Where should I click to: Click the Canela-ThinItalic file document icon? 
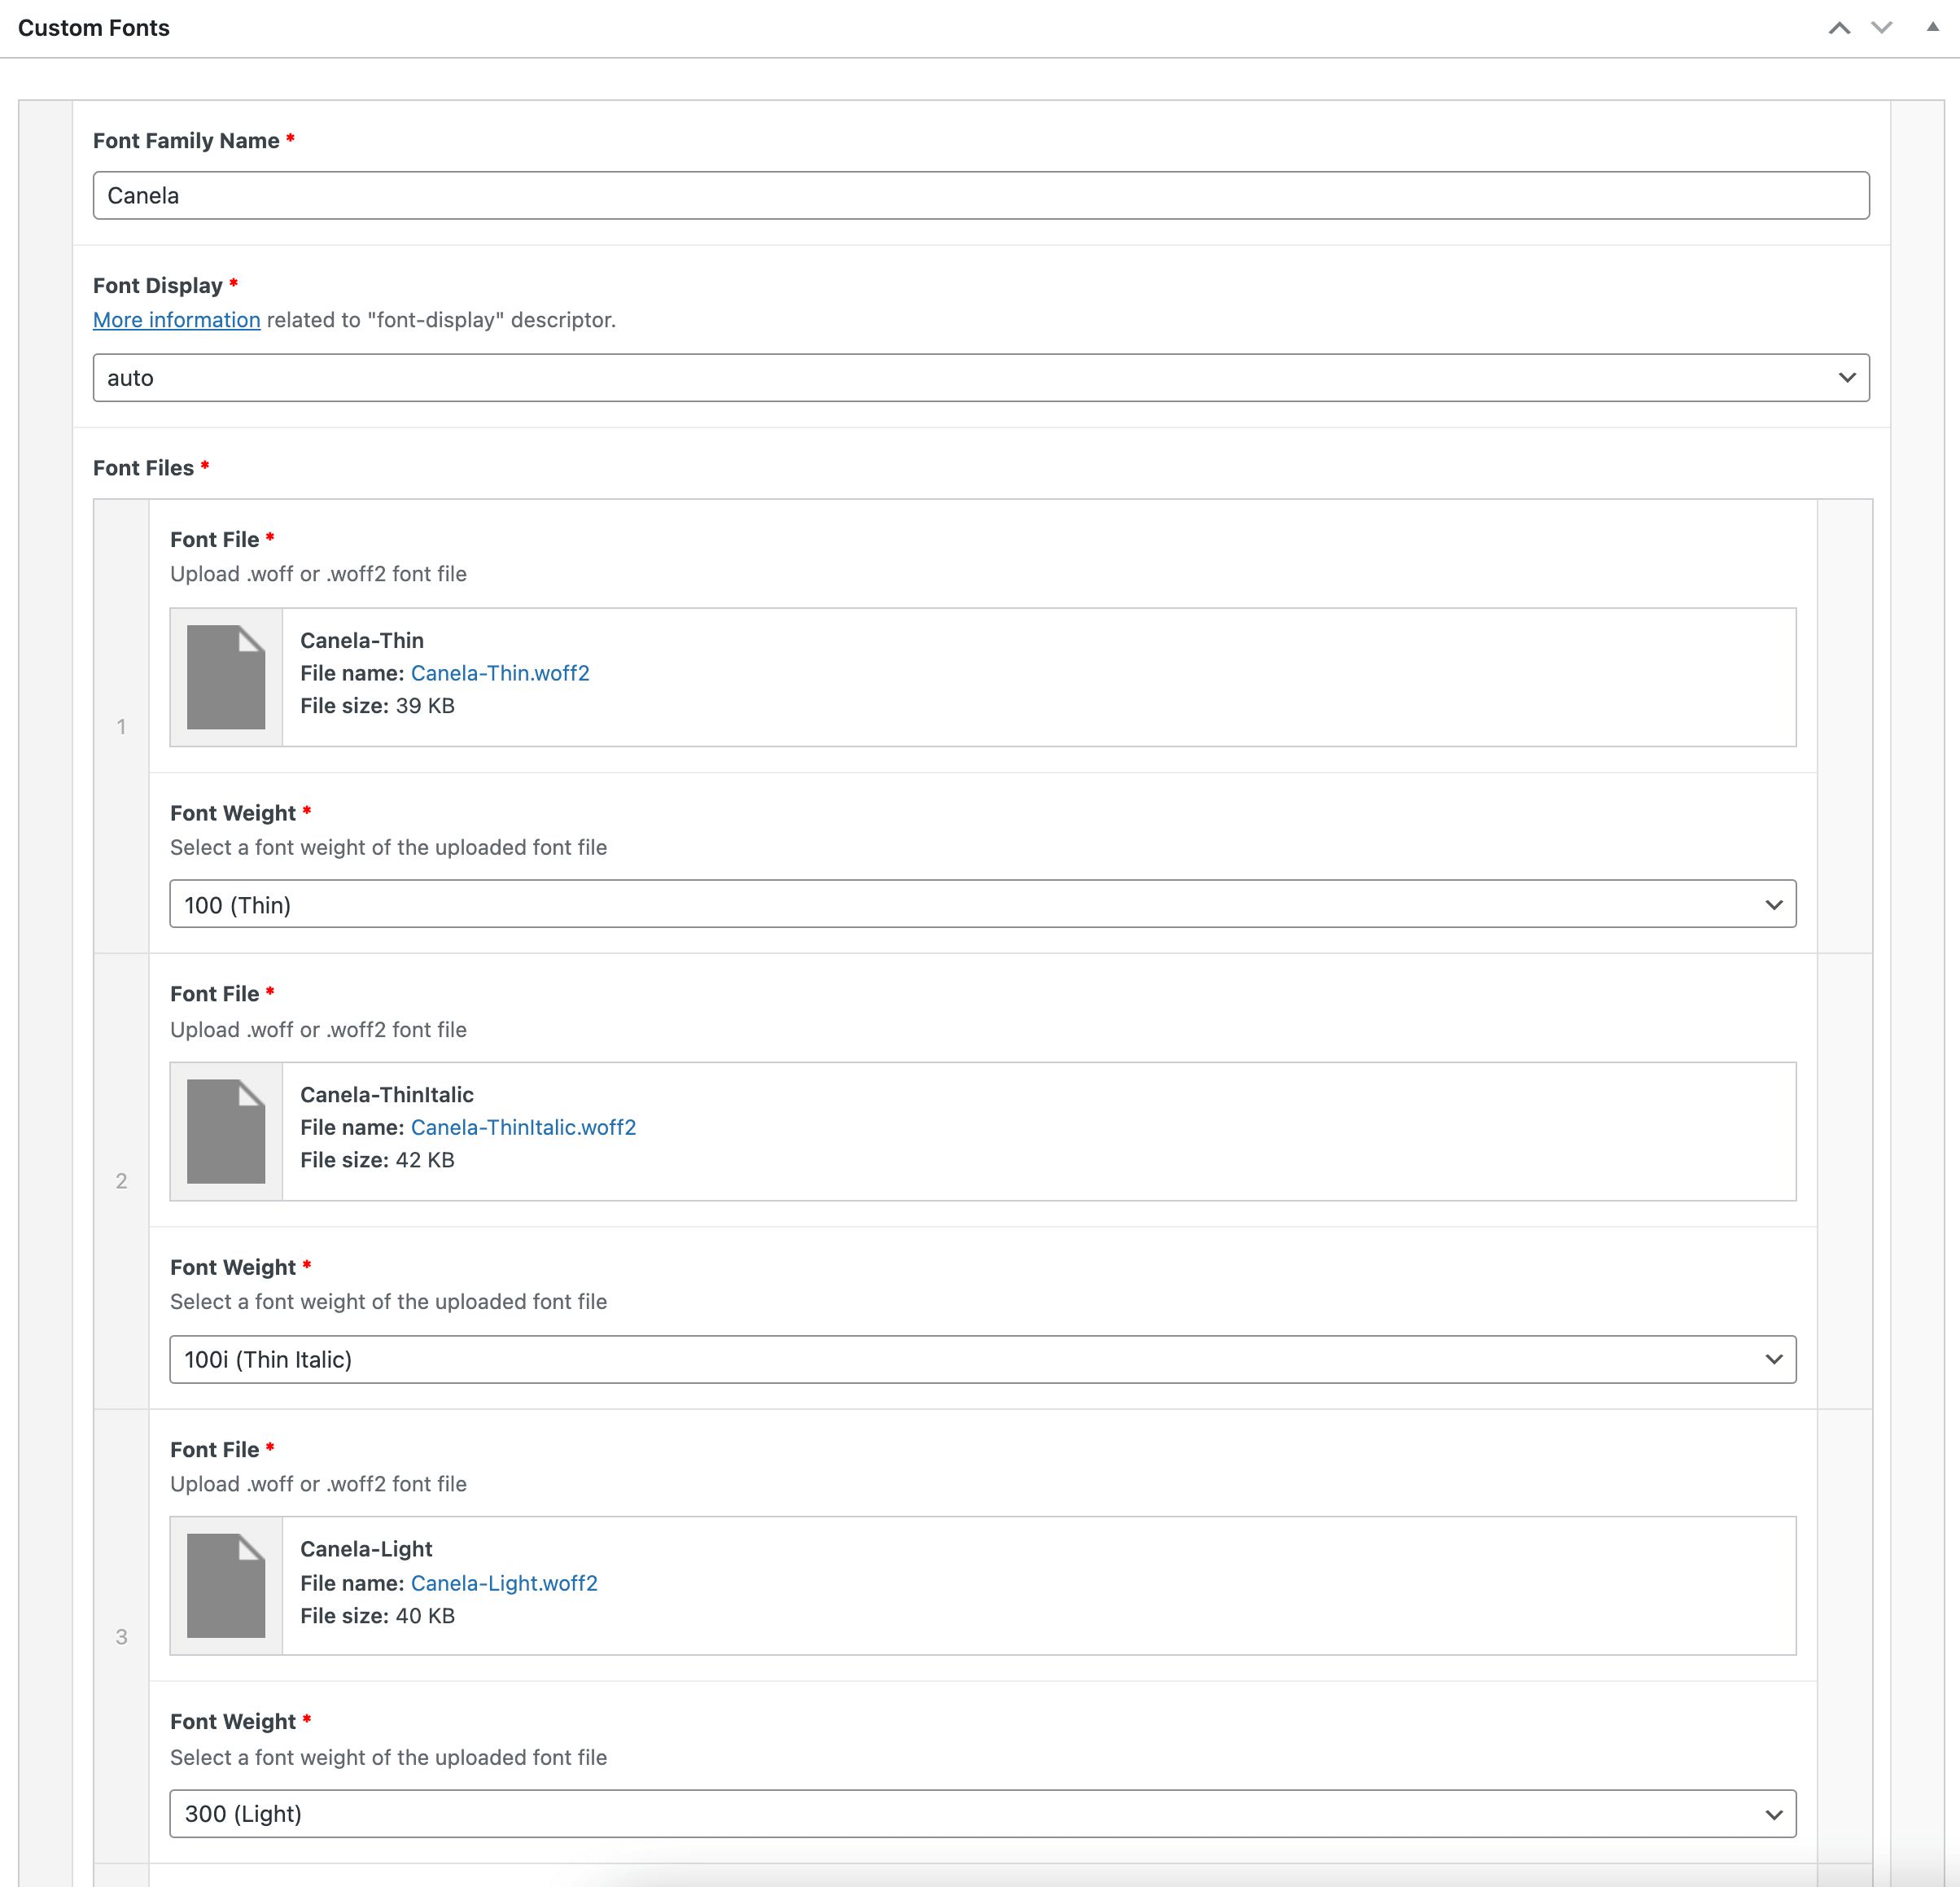click(x=226, y=1131)
